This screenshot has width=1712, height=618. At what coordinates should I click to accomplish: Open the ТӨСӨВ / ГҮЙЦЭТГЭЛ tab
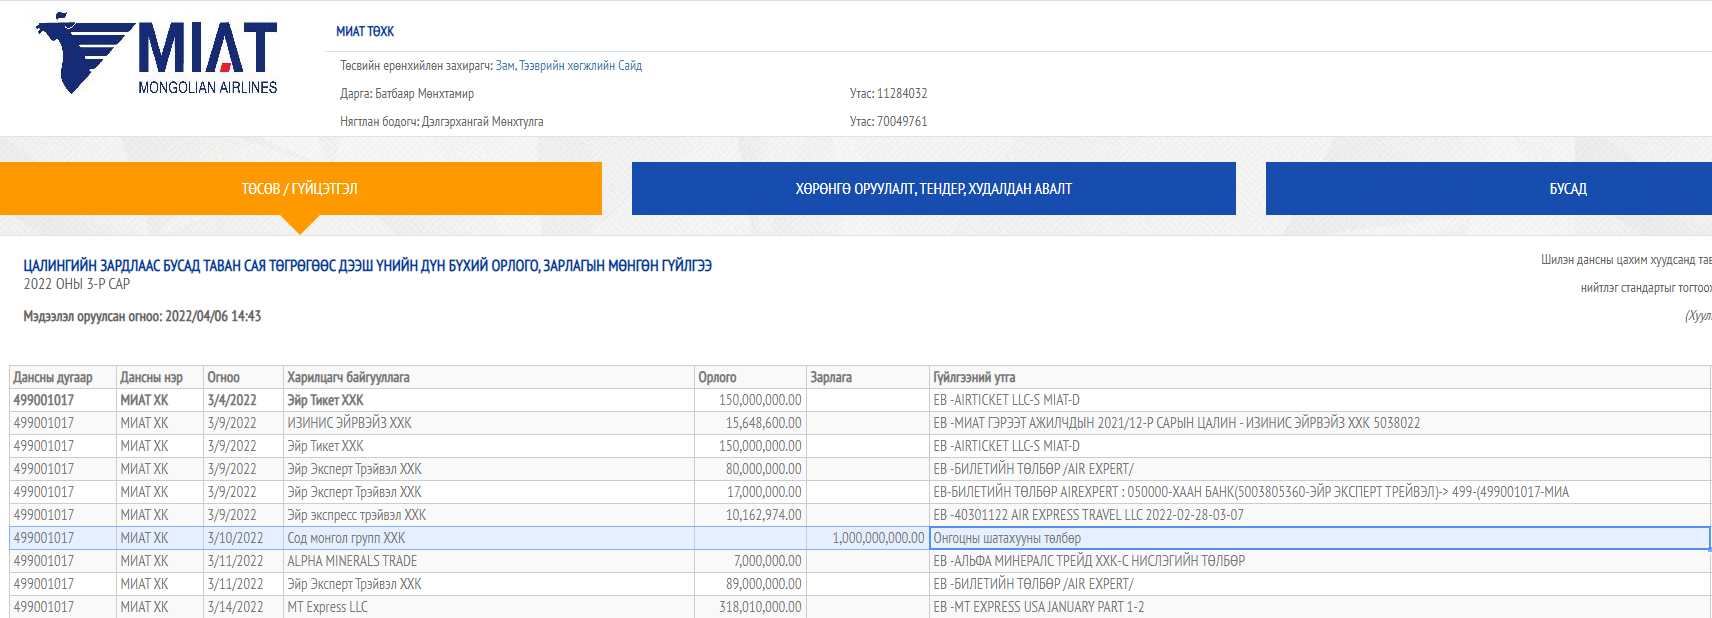coord(299,189)
